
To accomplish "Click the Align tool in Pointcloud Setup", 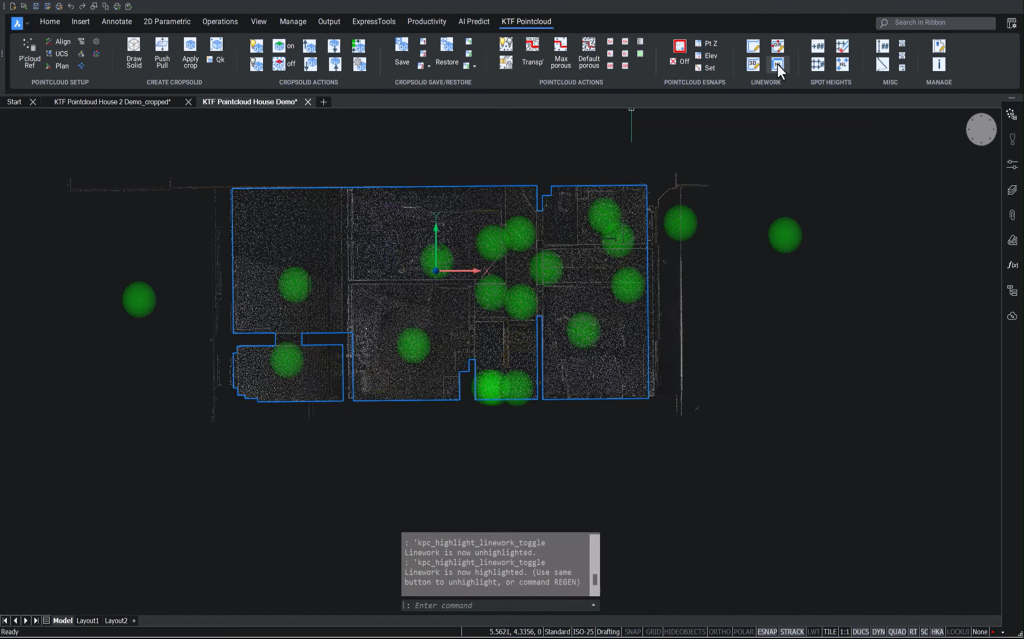I will pyautogui.click(x=60, y=42).
